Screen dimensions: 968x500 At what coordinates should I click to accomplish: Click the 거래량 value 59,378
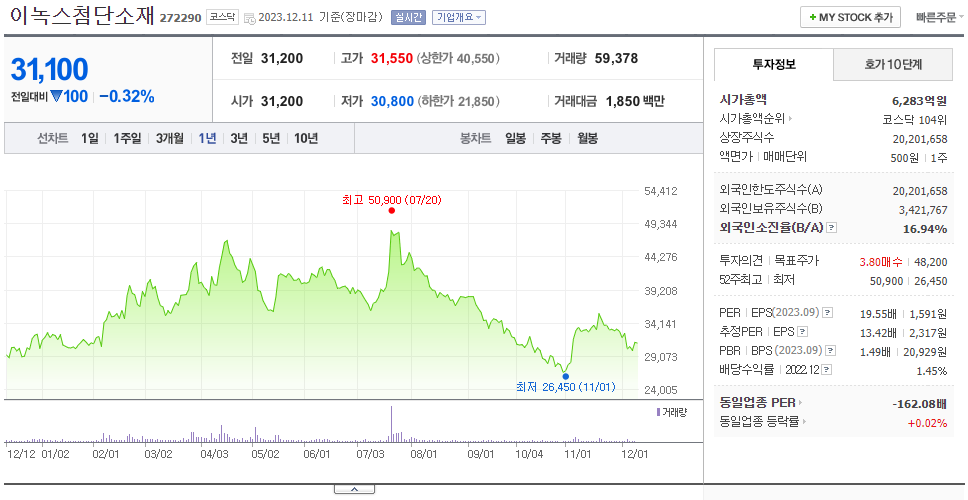(616, 59)
